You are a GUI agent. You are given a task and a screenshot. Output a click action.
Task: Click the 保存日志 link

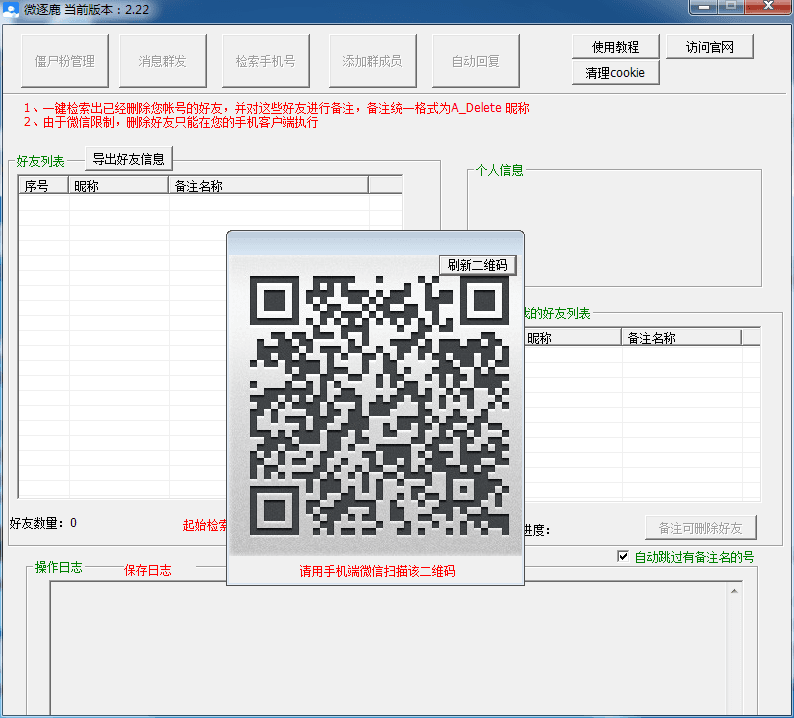147,570
